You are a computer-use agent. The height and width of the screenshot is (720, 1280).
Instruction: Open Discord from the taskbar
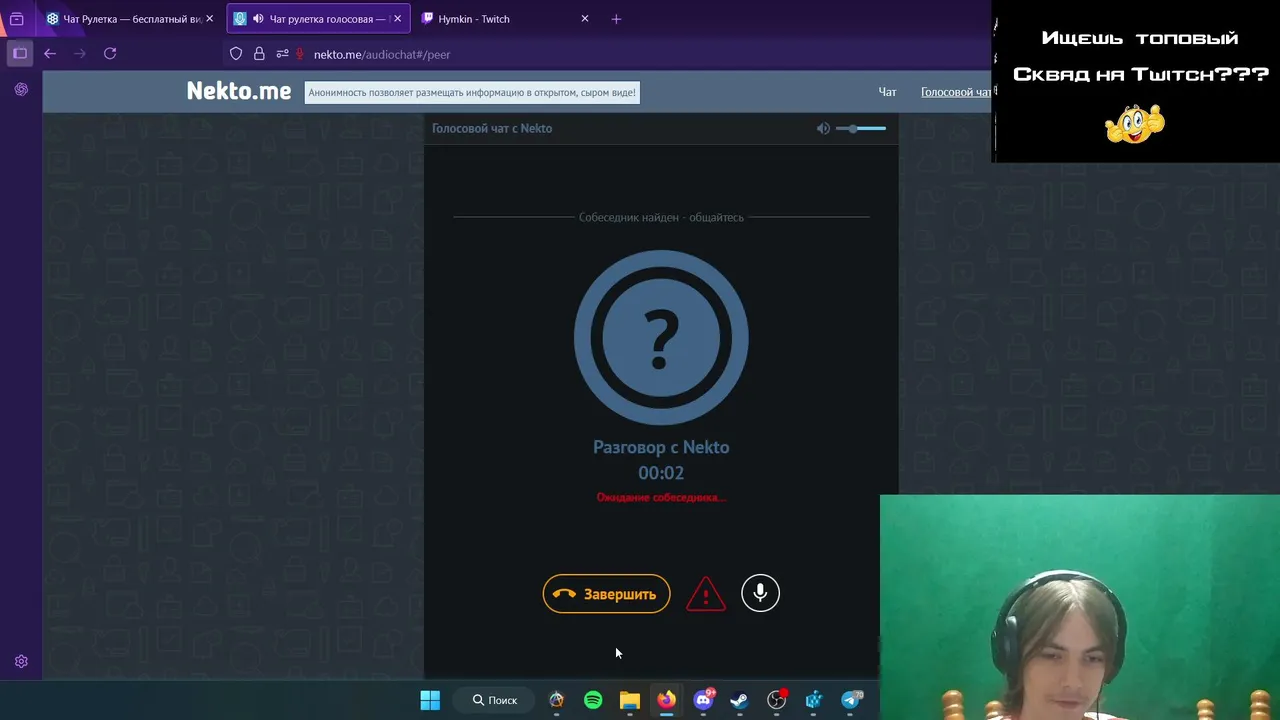[x=703, y=700]
